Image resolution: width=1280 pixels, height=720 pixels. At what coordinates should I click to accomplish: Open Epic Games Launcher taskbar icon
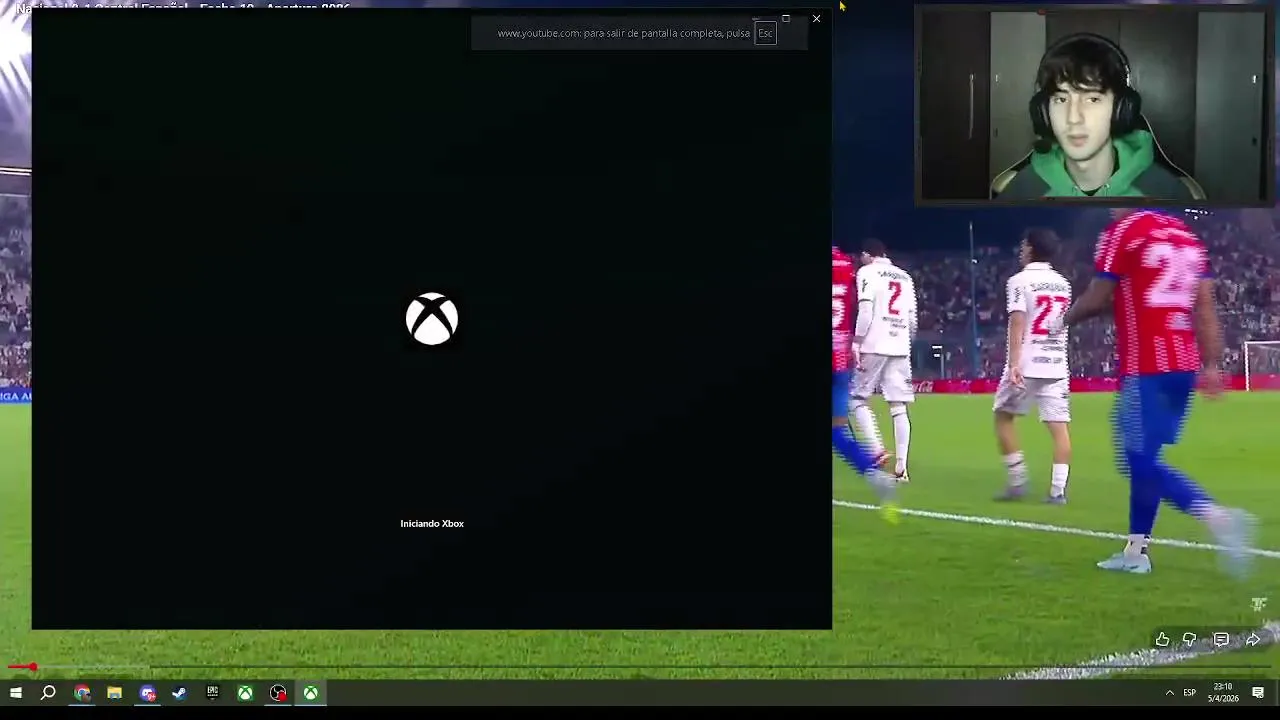212,692
